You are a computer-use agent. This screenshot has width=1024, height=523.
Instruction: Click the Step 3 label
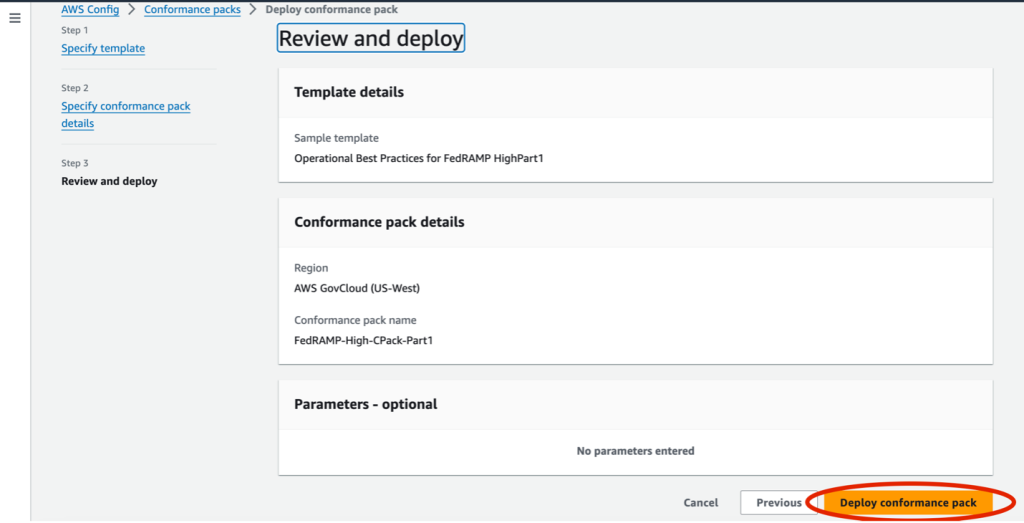(x=75, y=163)
